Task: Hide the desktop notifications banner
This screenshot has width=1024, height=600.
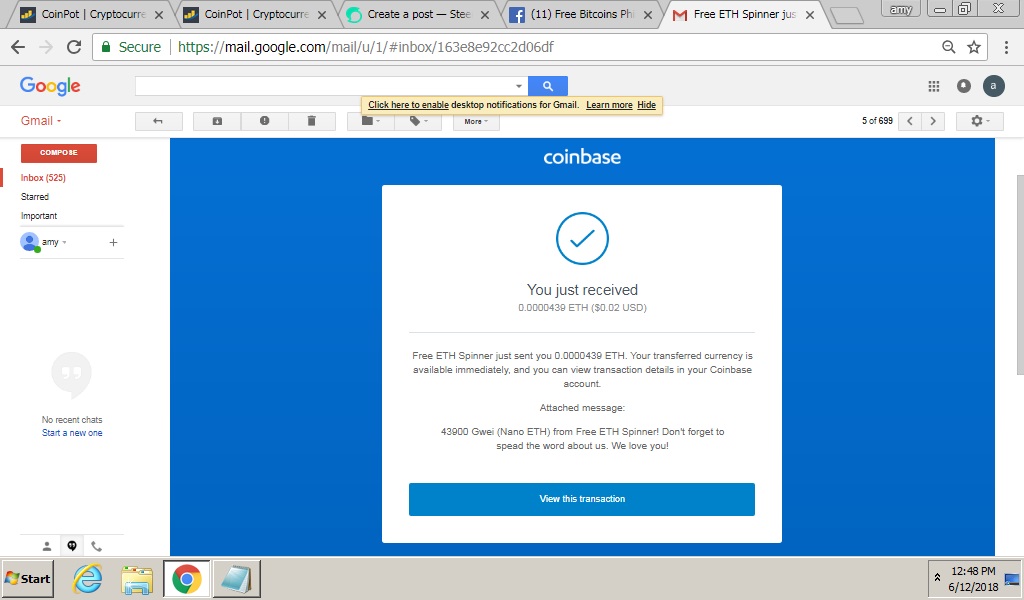Action: [x=647, y=105]
